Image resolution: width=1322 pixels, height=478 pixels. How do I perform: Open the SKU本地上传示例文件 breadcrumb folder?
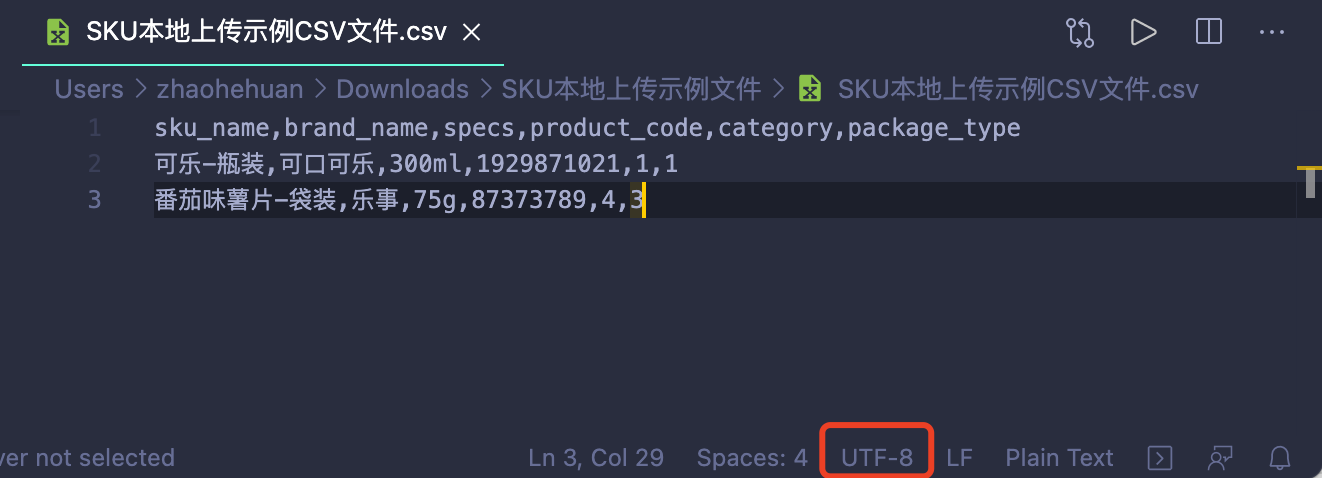tap(631, 89)
